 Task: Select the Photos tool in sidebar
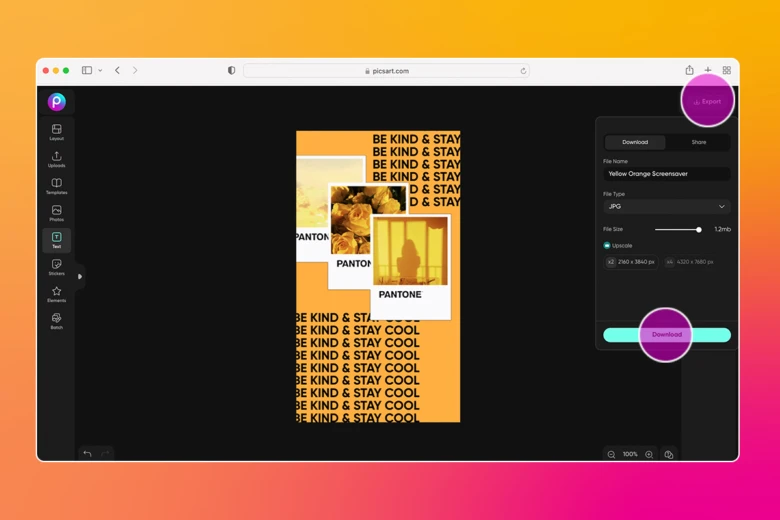[x=56, y=213]
